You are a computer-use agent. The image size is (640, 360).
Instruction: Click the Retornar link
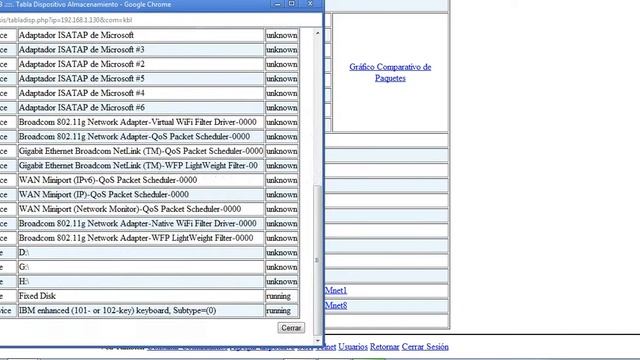[384, 347]
